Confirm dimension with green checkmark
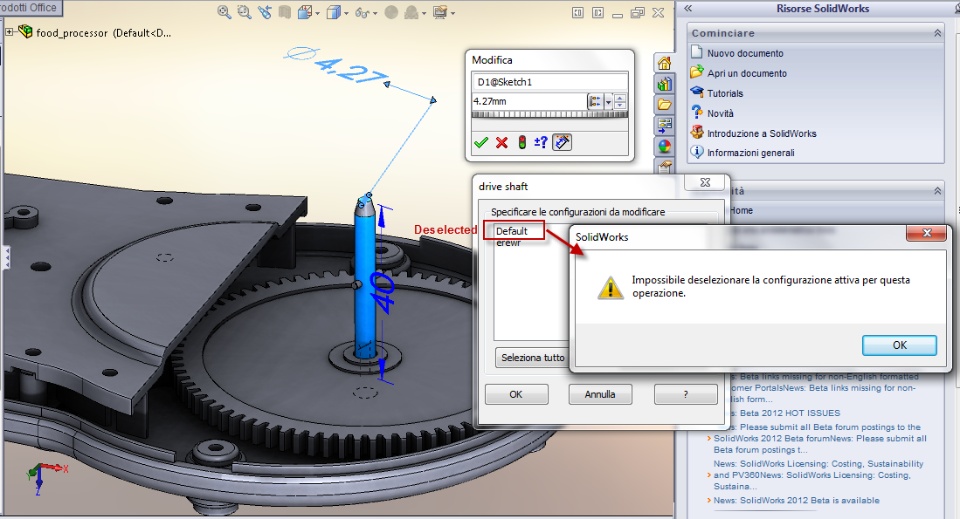This screenshot has width=960, height=519. pyautogui.click(x=481, y=143)
